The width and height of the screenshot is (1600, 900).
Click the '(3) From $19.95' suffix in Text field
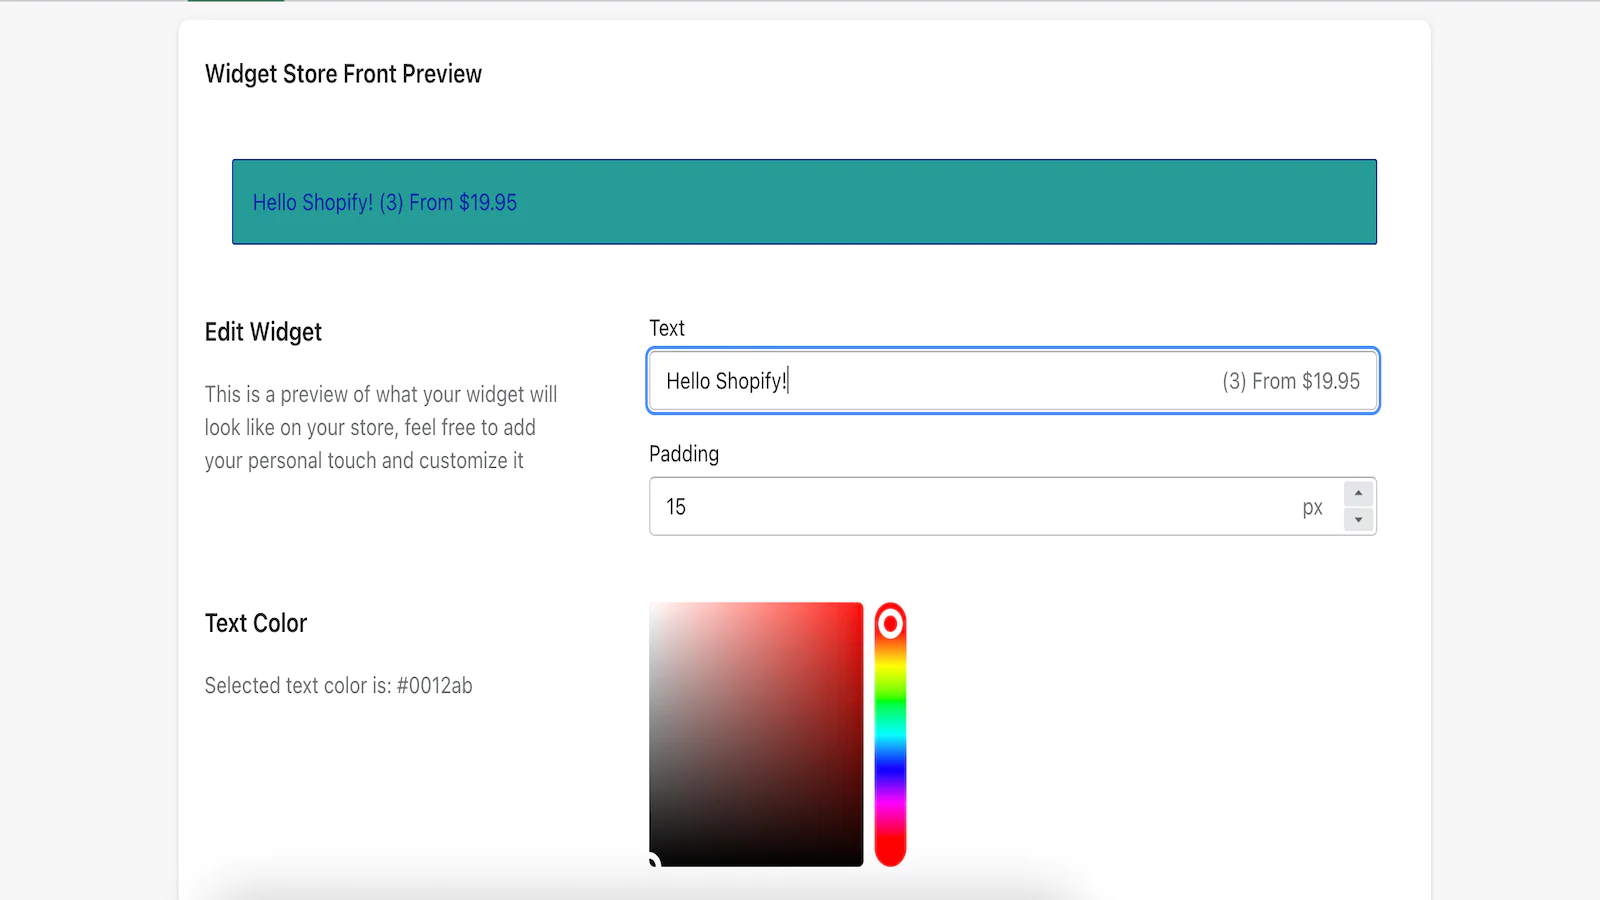click(1291, 381)
